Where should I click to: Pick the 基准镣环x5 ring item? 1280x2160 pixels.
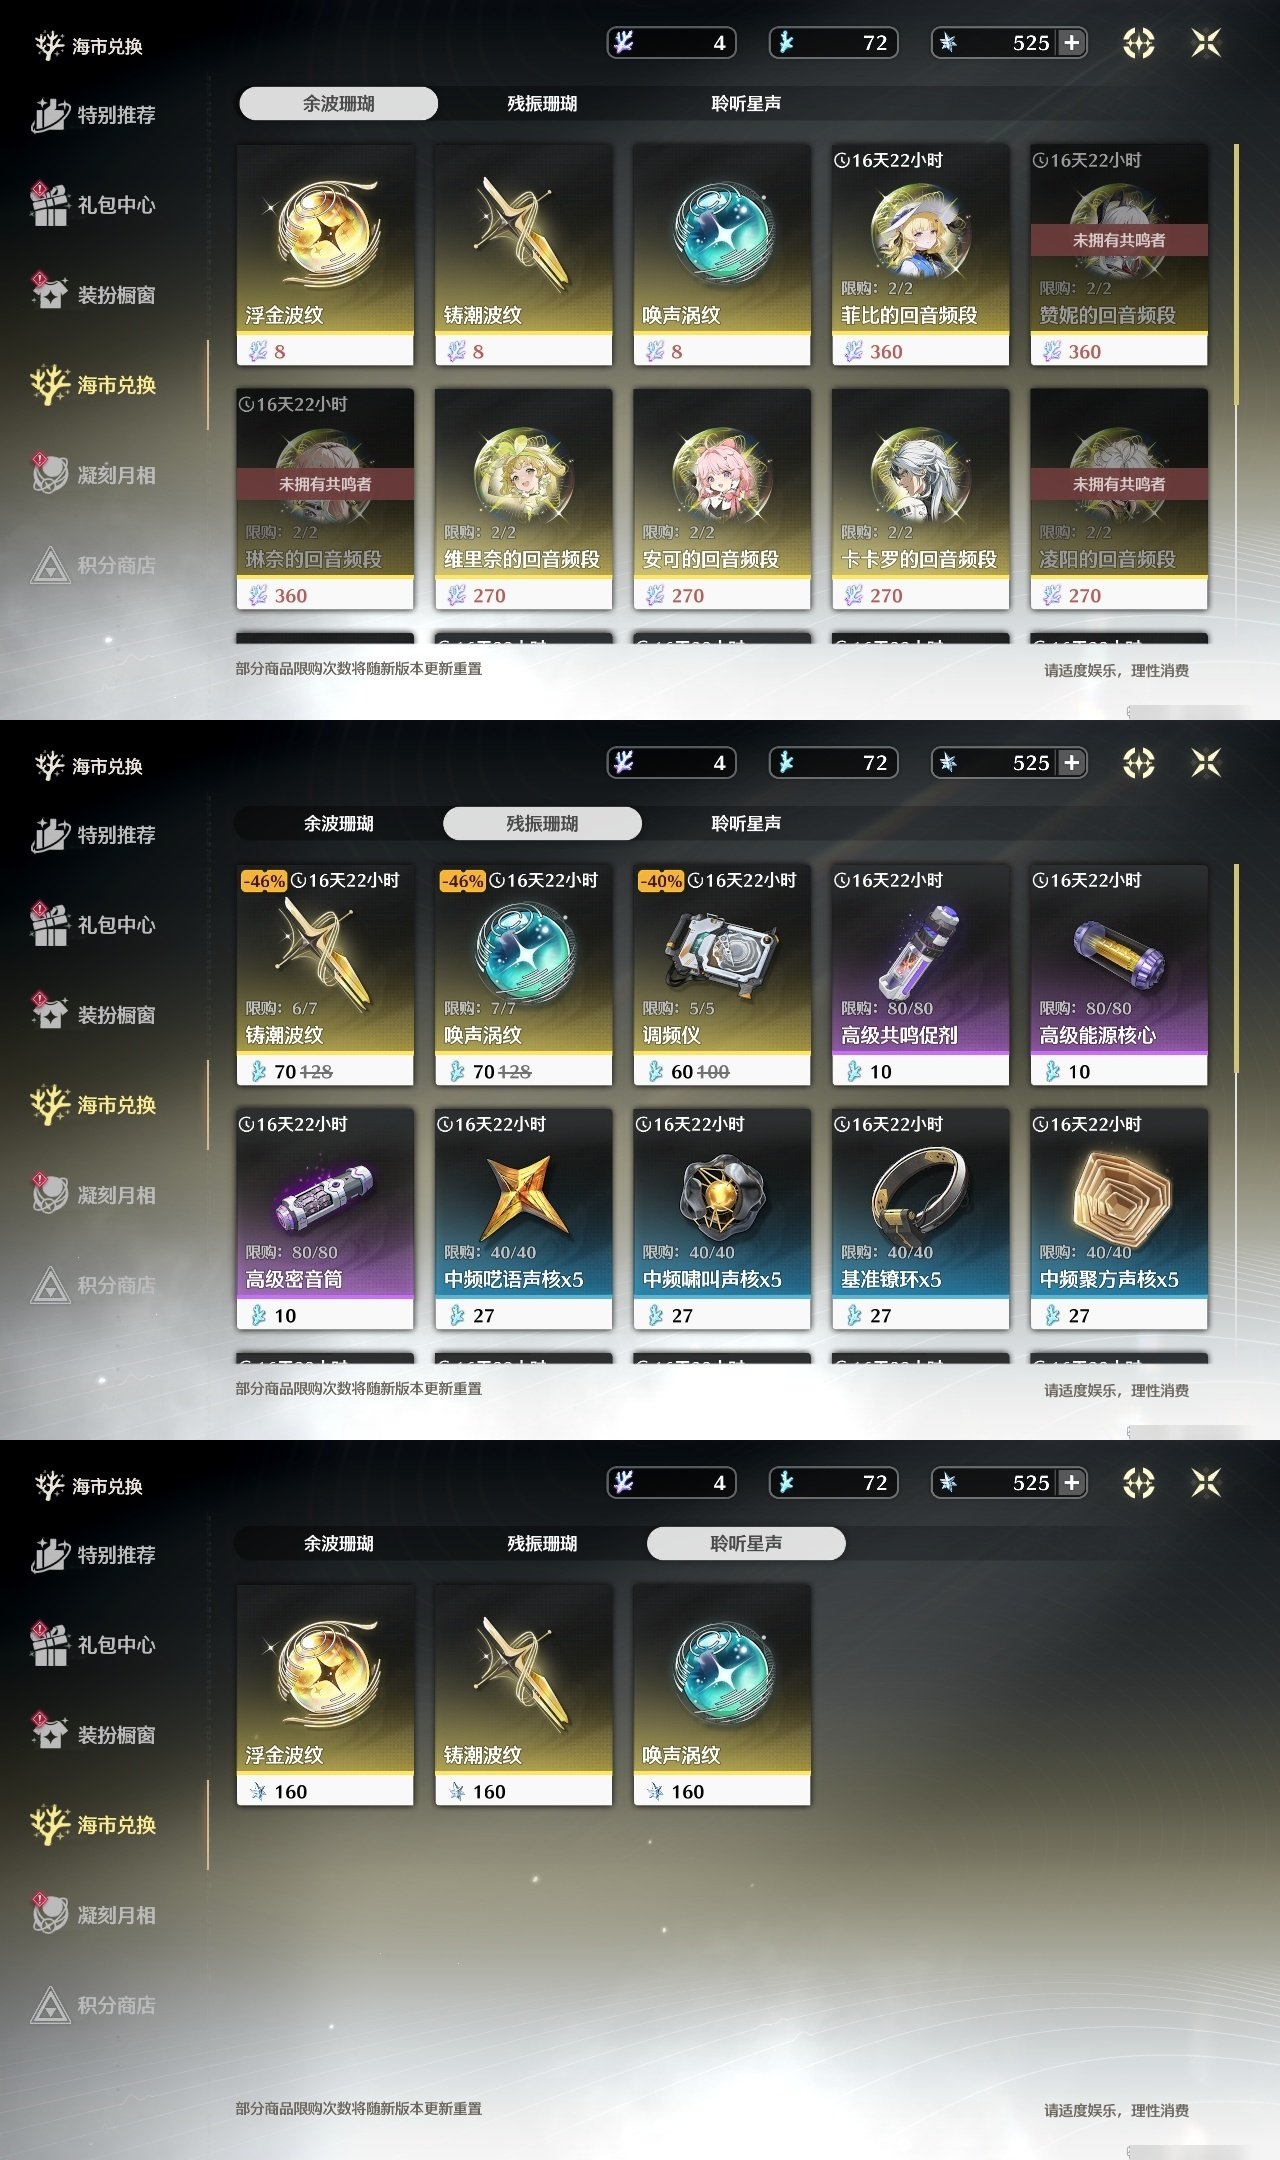(920, 1219)
